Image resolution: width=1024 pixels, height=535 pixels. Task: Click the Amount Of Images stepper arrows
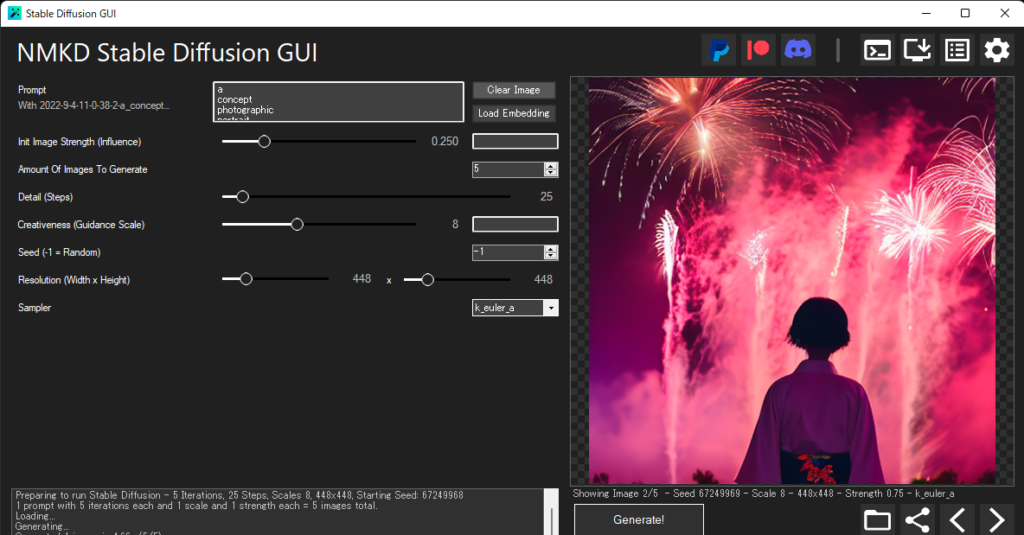click(551, 170)
